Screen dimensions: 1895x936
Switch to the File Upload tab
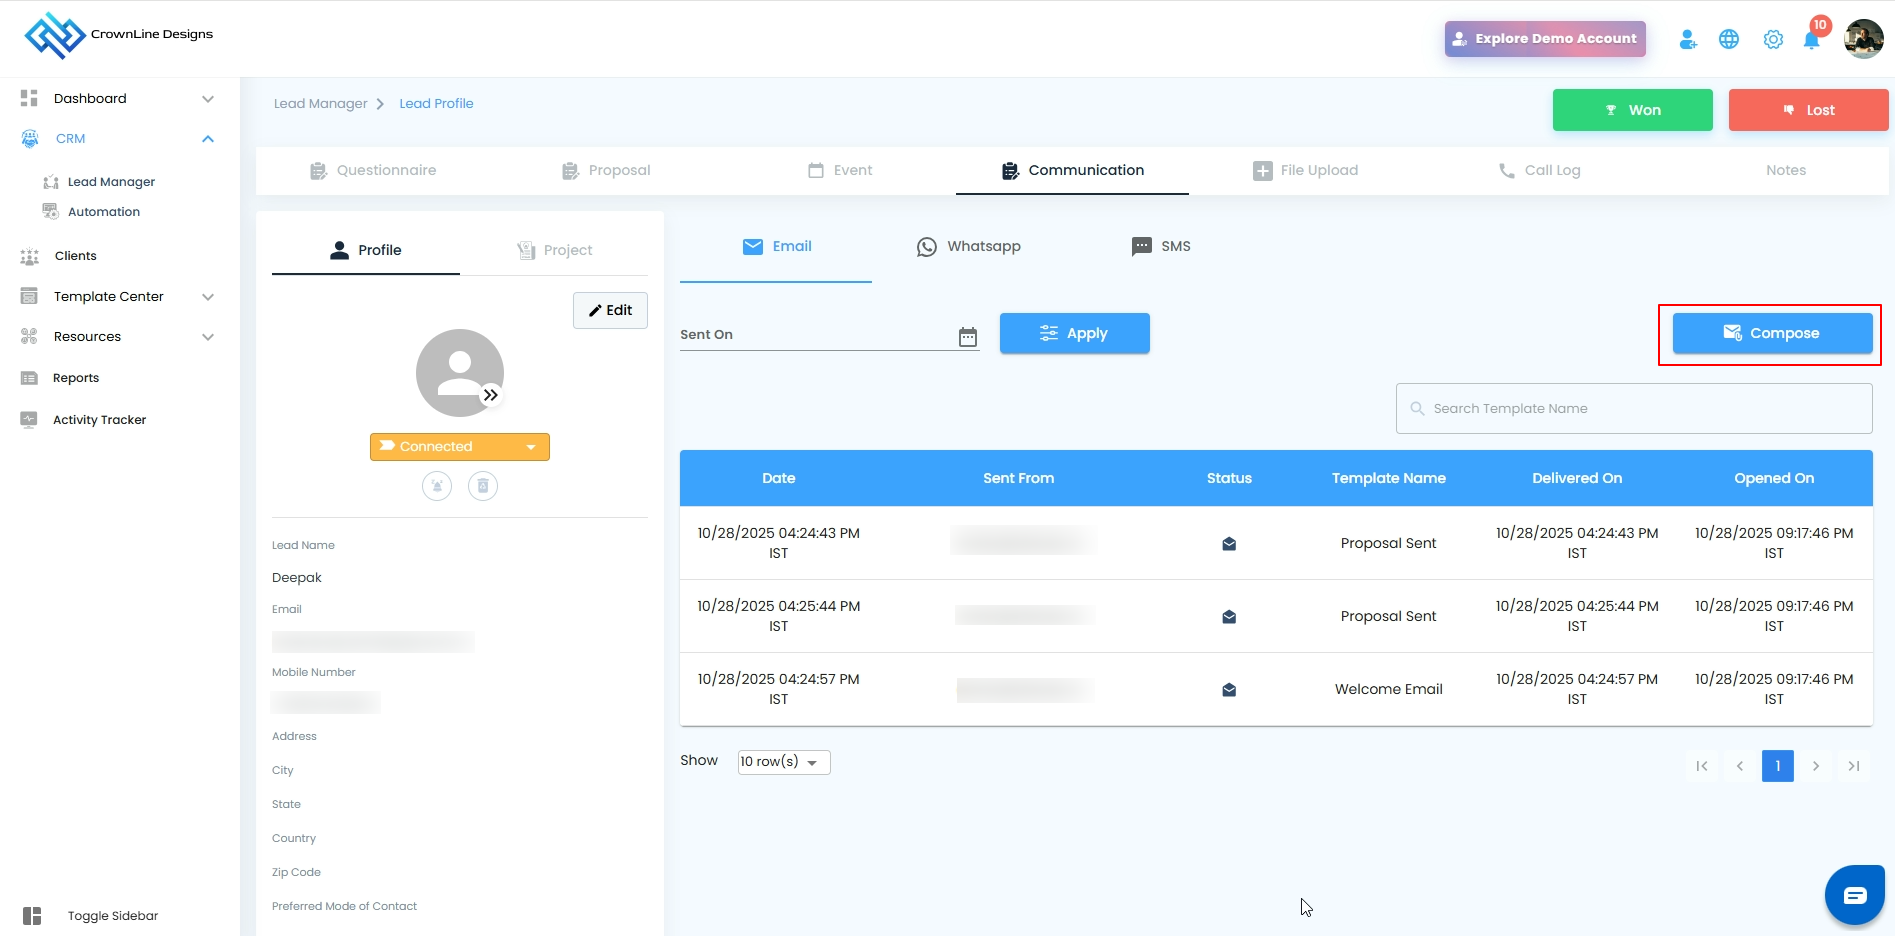tap(1305, 171)
